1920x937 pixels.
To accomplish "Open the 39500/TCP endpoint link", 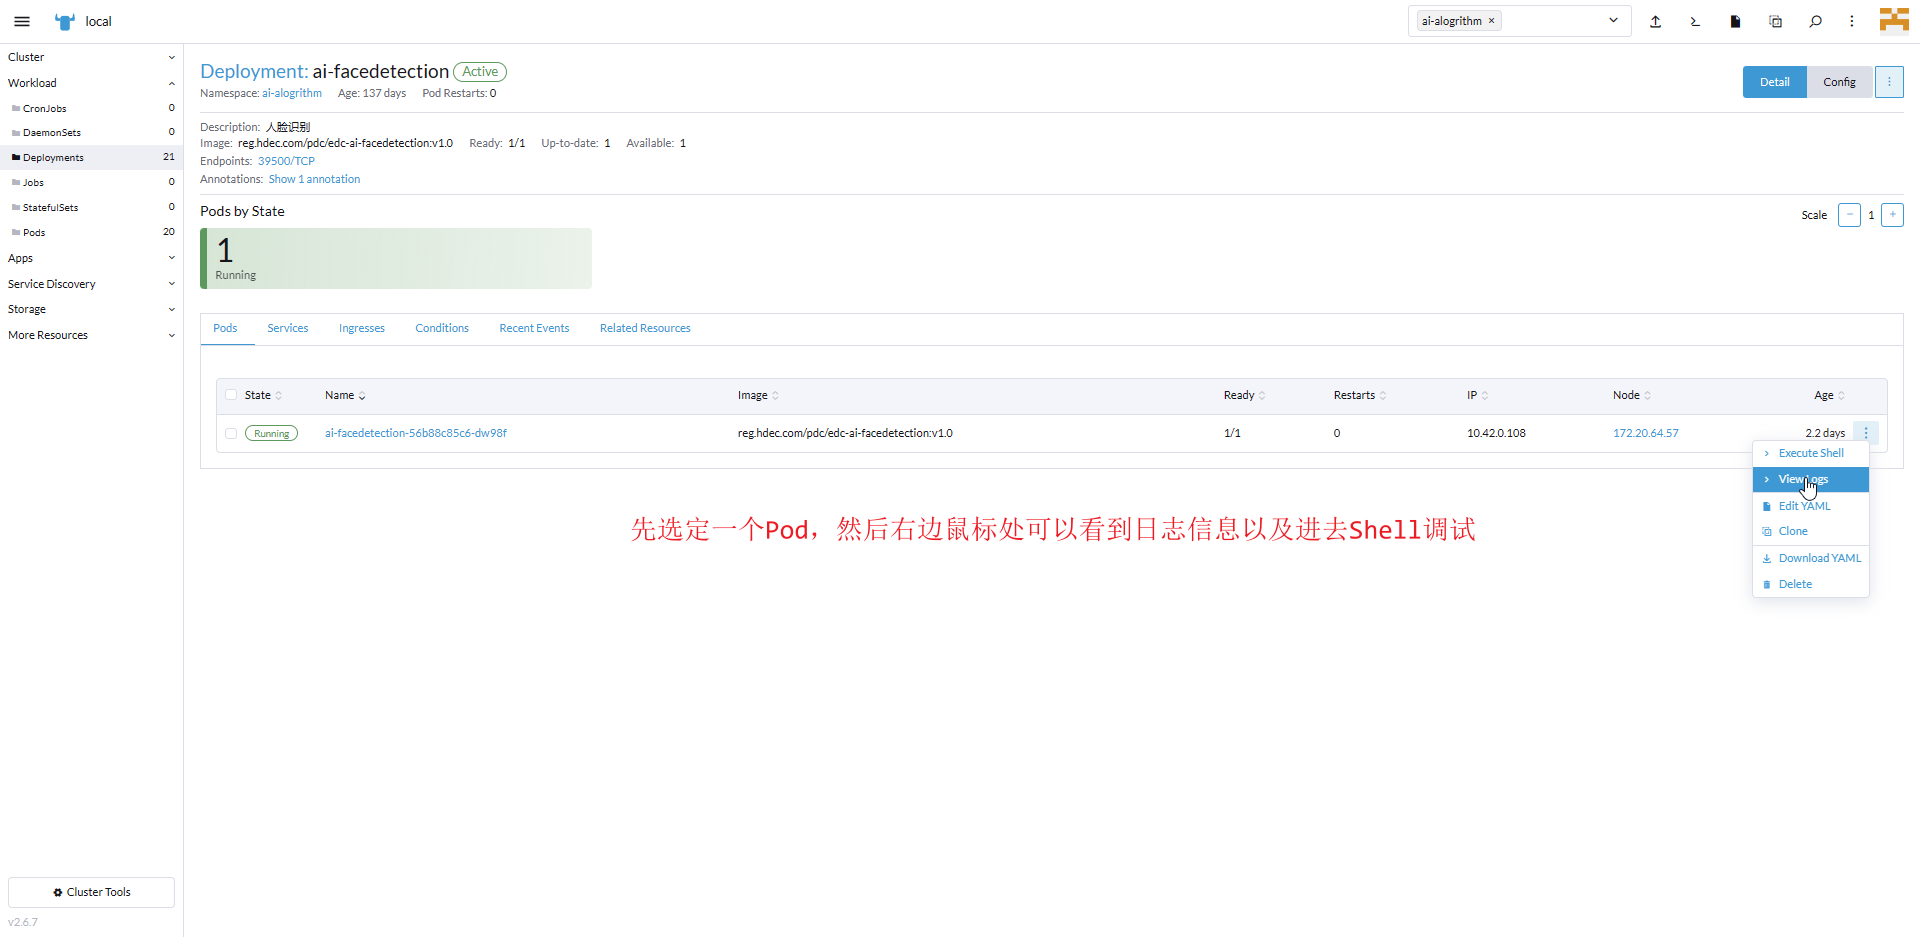I will (286, 161).
